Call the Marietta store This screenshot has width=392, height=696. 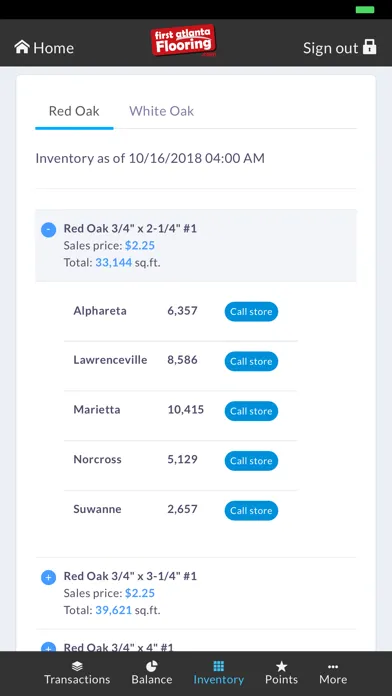pos(251,411)
